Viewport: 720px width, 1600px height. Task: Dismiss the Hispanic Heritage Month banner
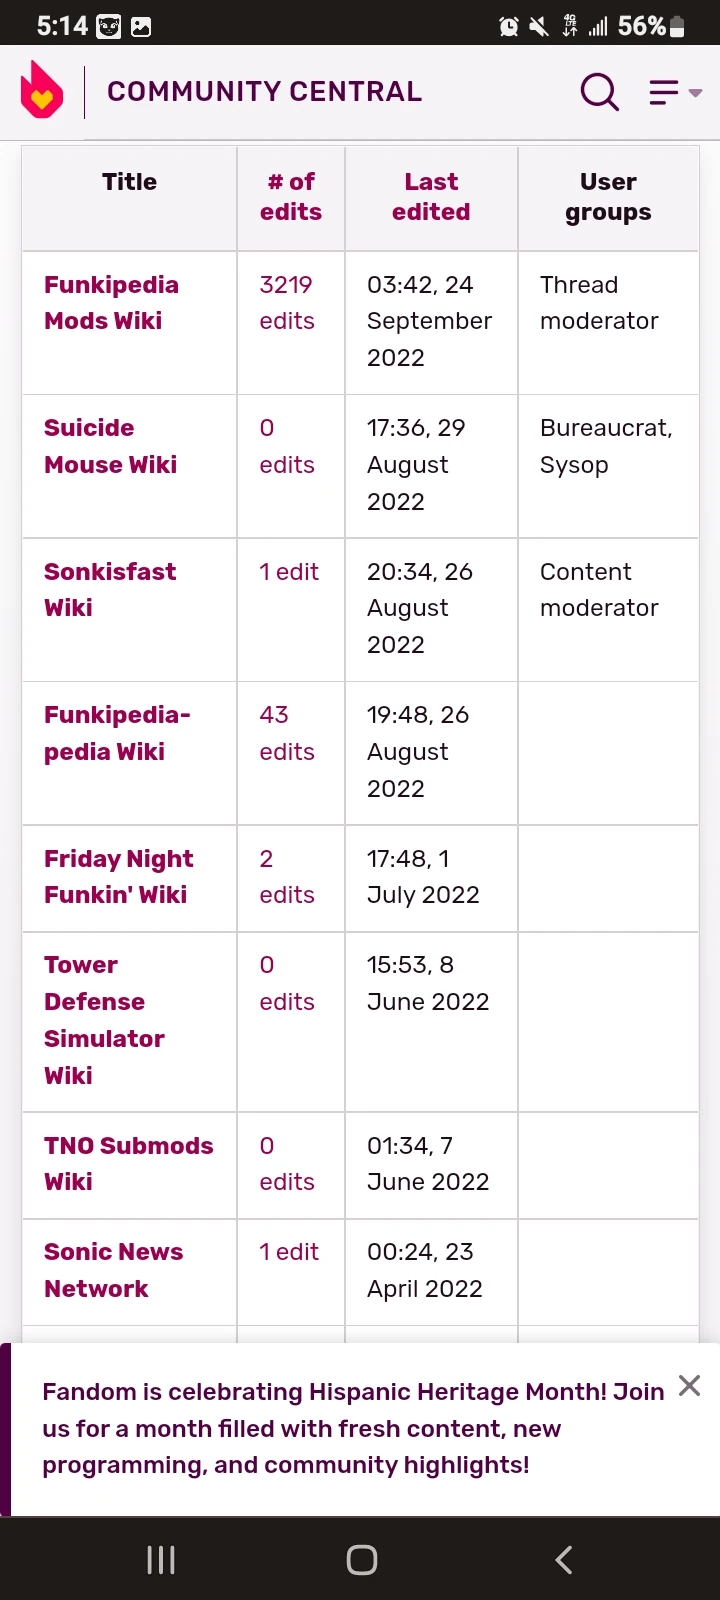pyautogui.click(x=689, y=1386)
